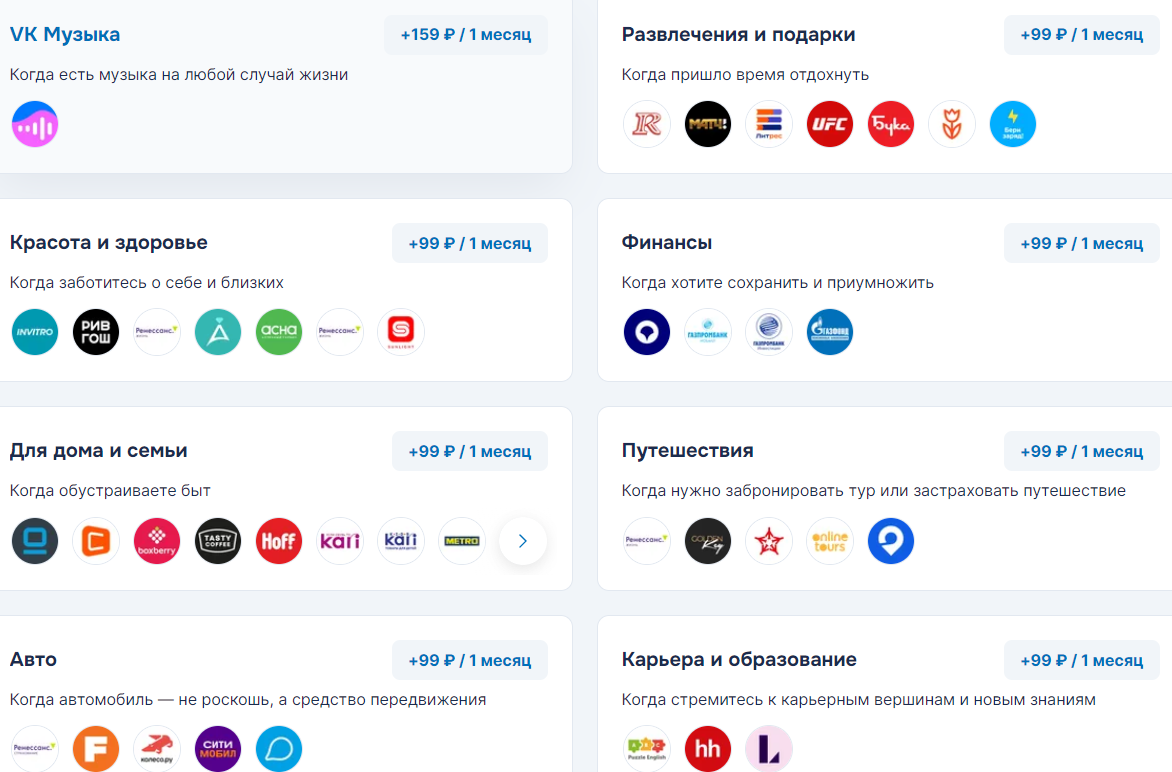Viewport: 1172px width, 772px height.
Task: Add Развлечения и подарки for +99 ₽
Action: [x=1082, y=35]
